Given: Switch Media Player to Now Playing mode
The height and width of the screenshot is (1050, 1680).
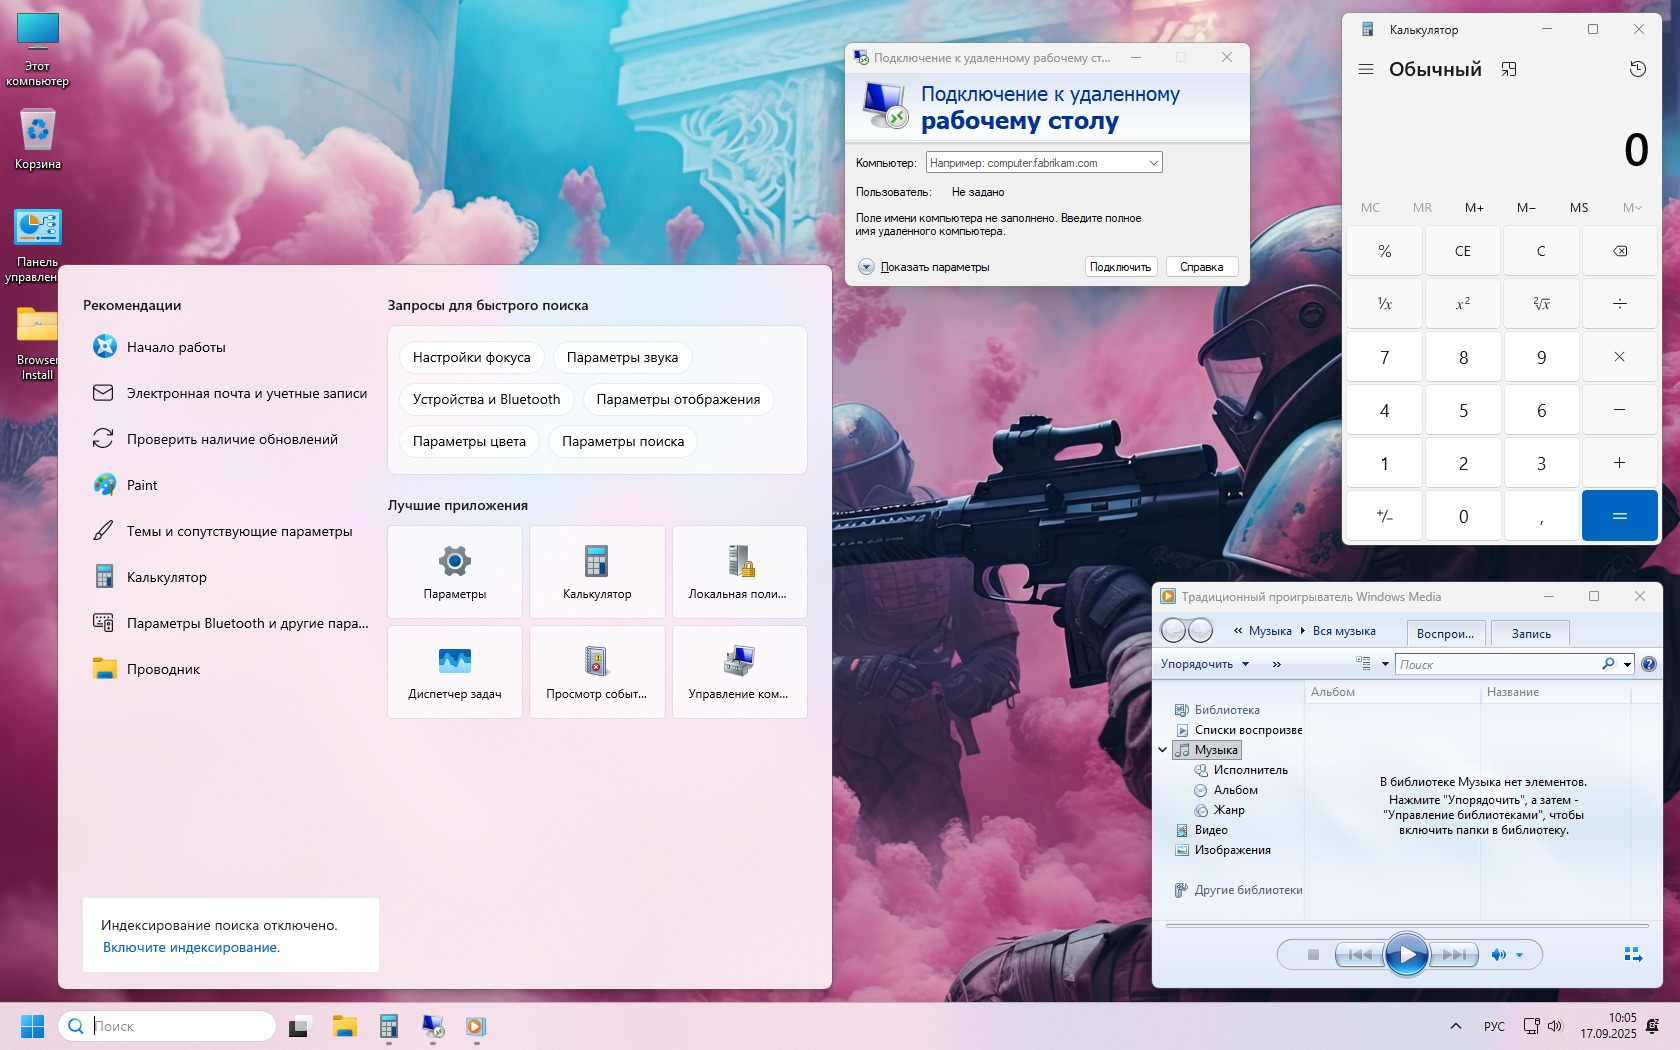Looking at the screenshot, I should [1633, 955].
